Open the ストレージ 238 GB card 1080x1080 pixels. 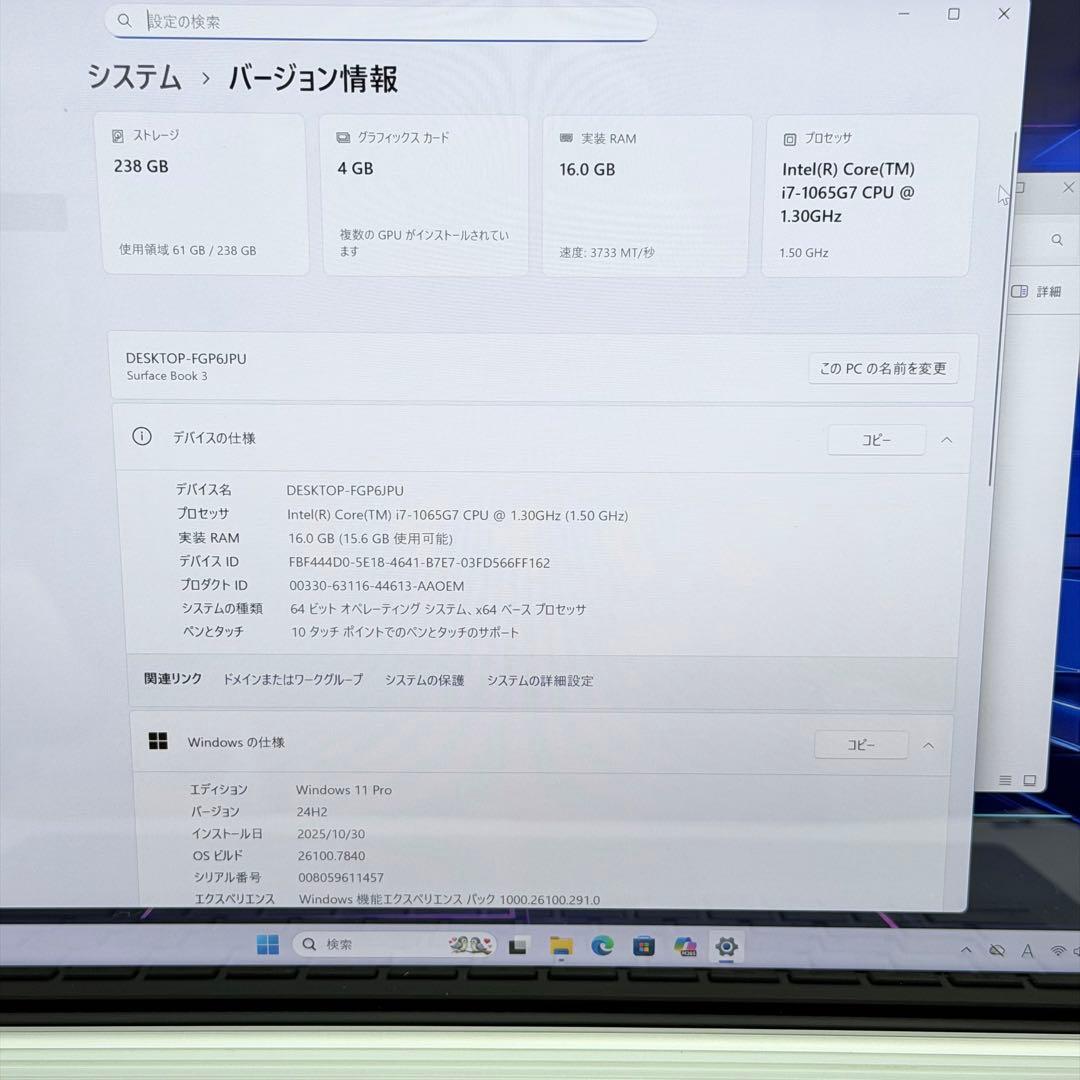coord(203,195)
